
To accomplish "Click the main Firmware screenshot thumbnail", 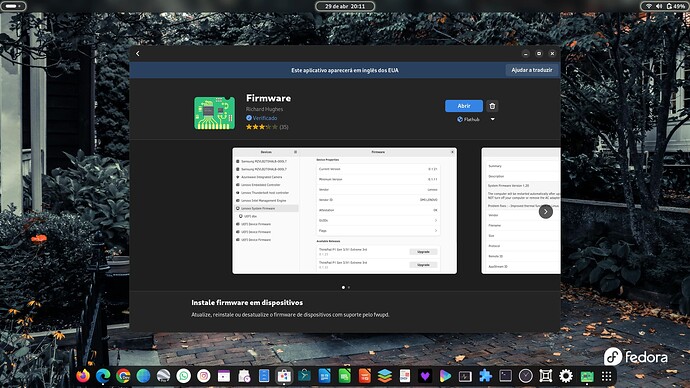I will 345,211.
